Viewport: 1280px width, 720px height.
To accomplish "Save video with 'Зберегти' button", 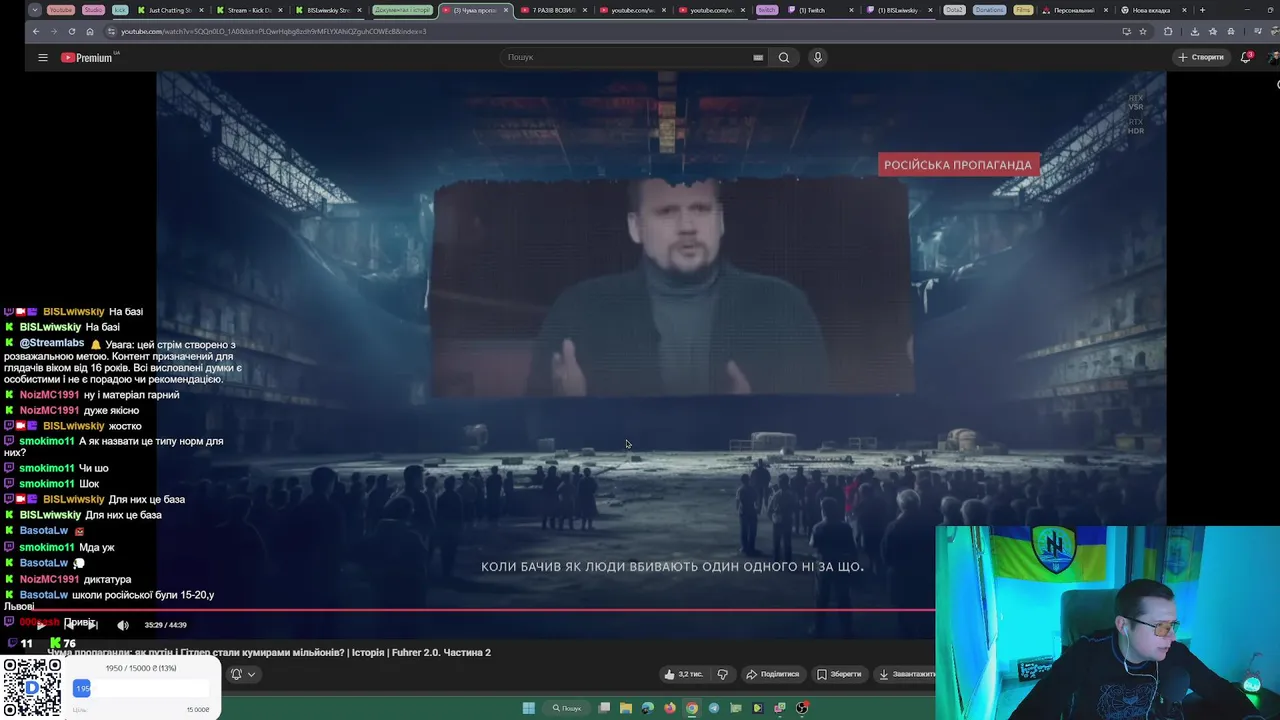I will coord(839,674).
